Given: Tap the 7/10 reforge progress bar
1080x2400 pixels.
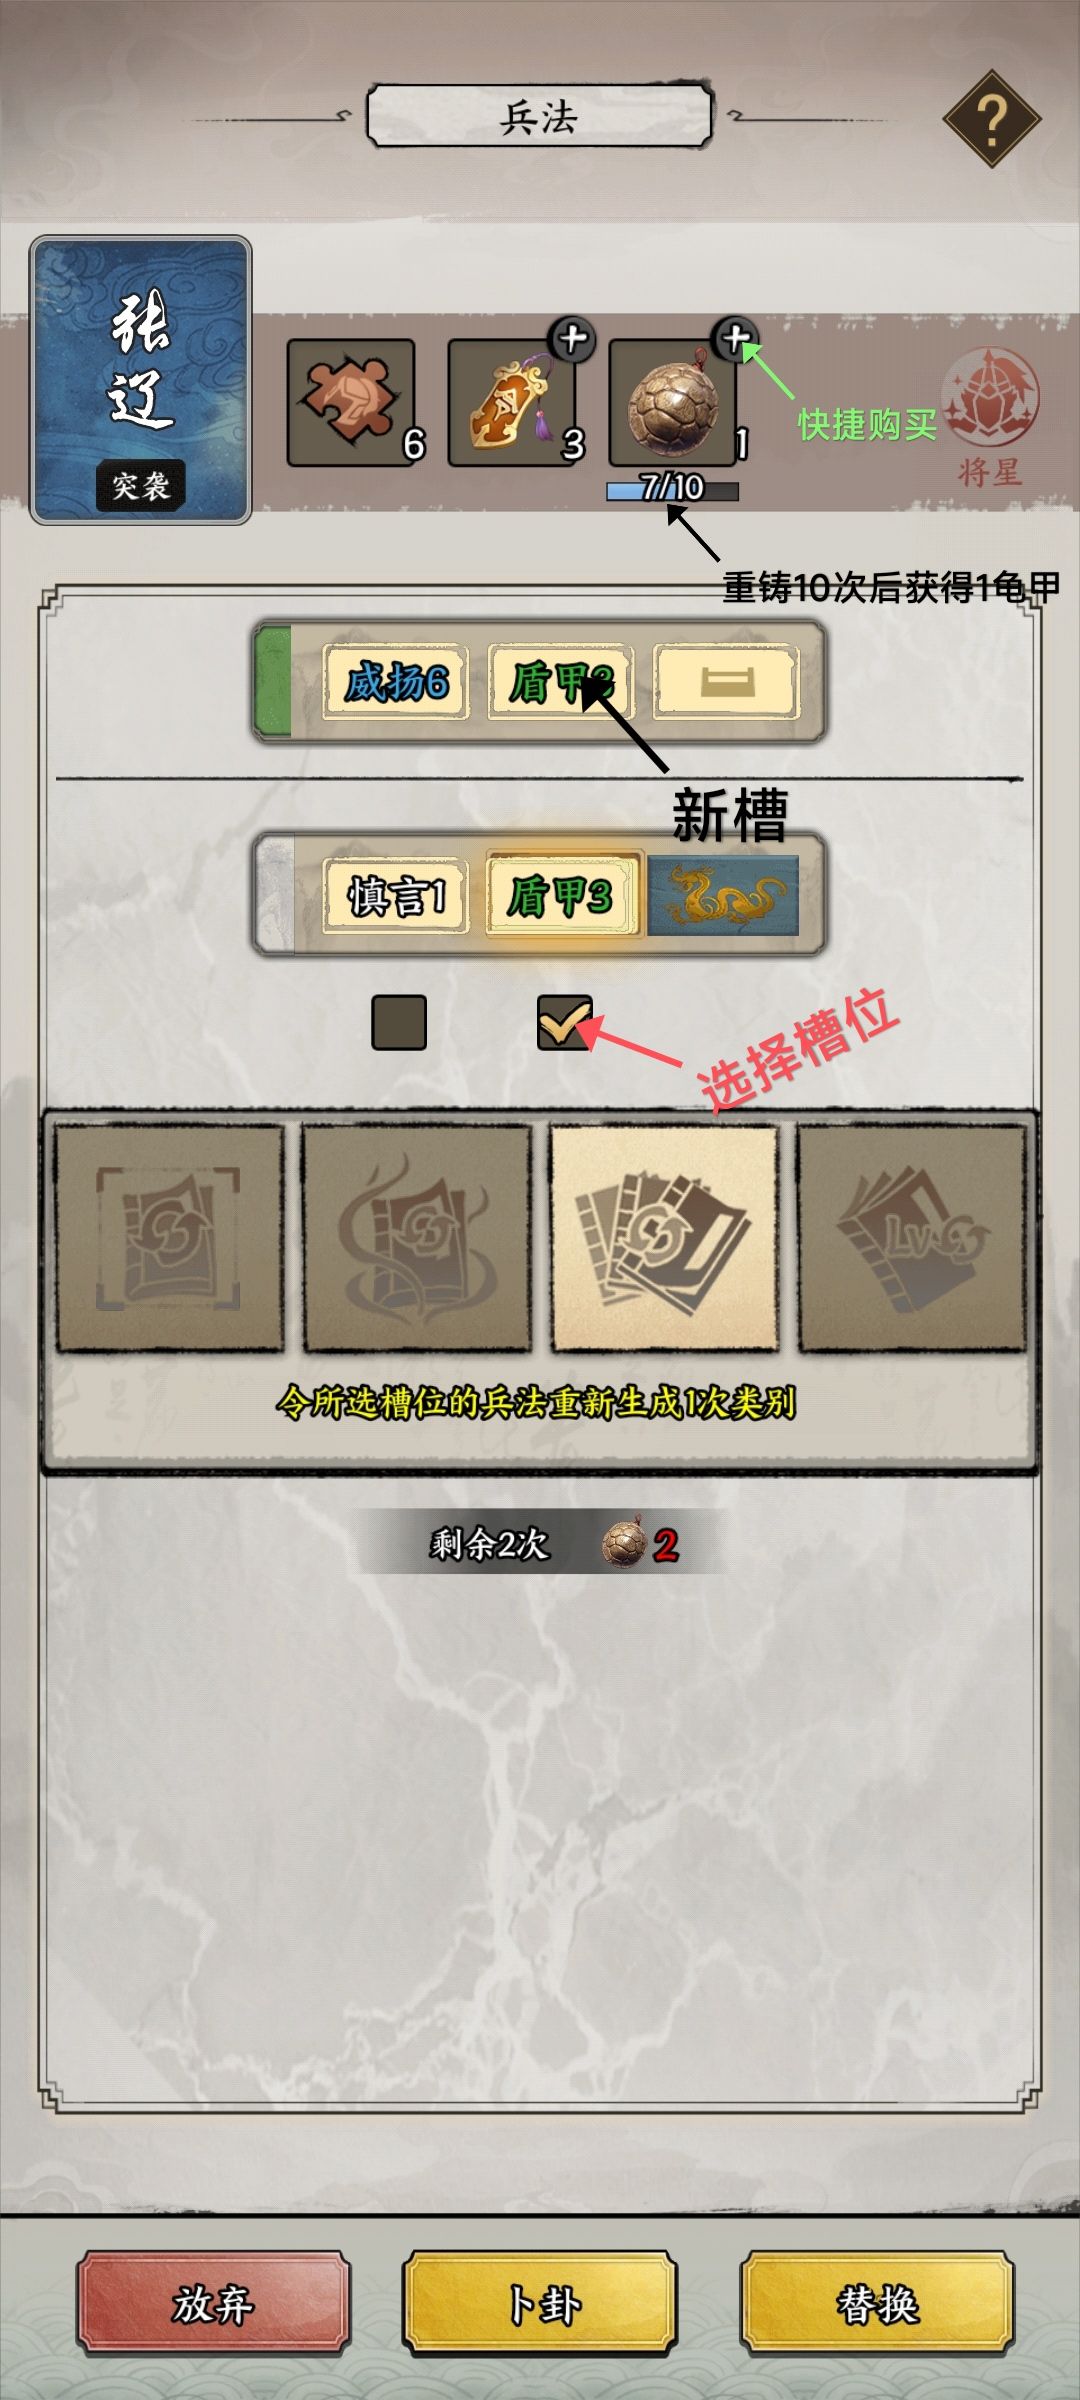Looking at the screenshot, I should click(672, 489).
